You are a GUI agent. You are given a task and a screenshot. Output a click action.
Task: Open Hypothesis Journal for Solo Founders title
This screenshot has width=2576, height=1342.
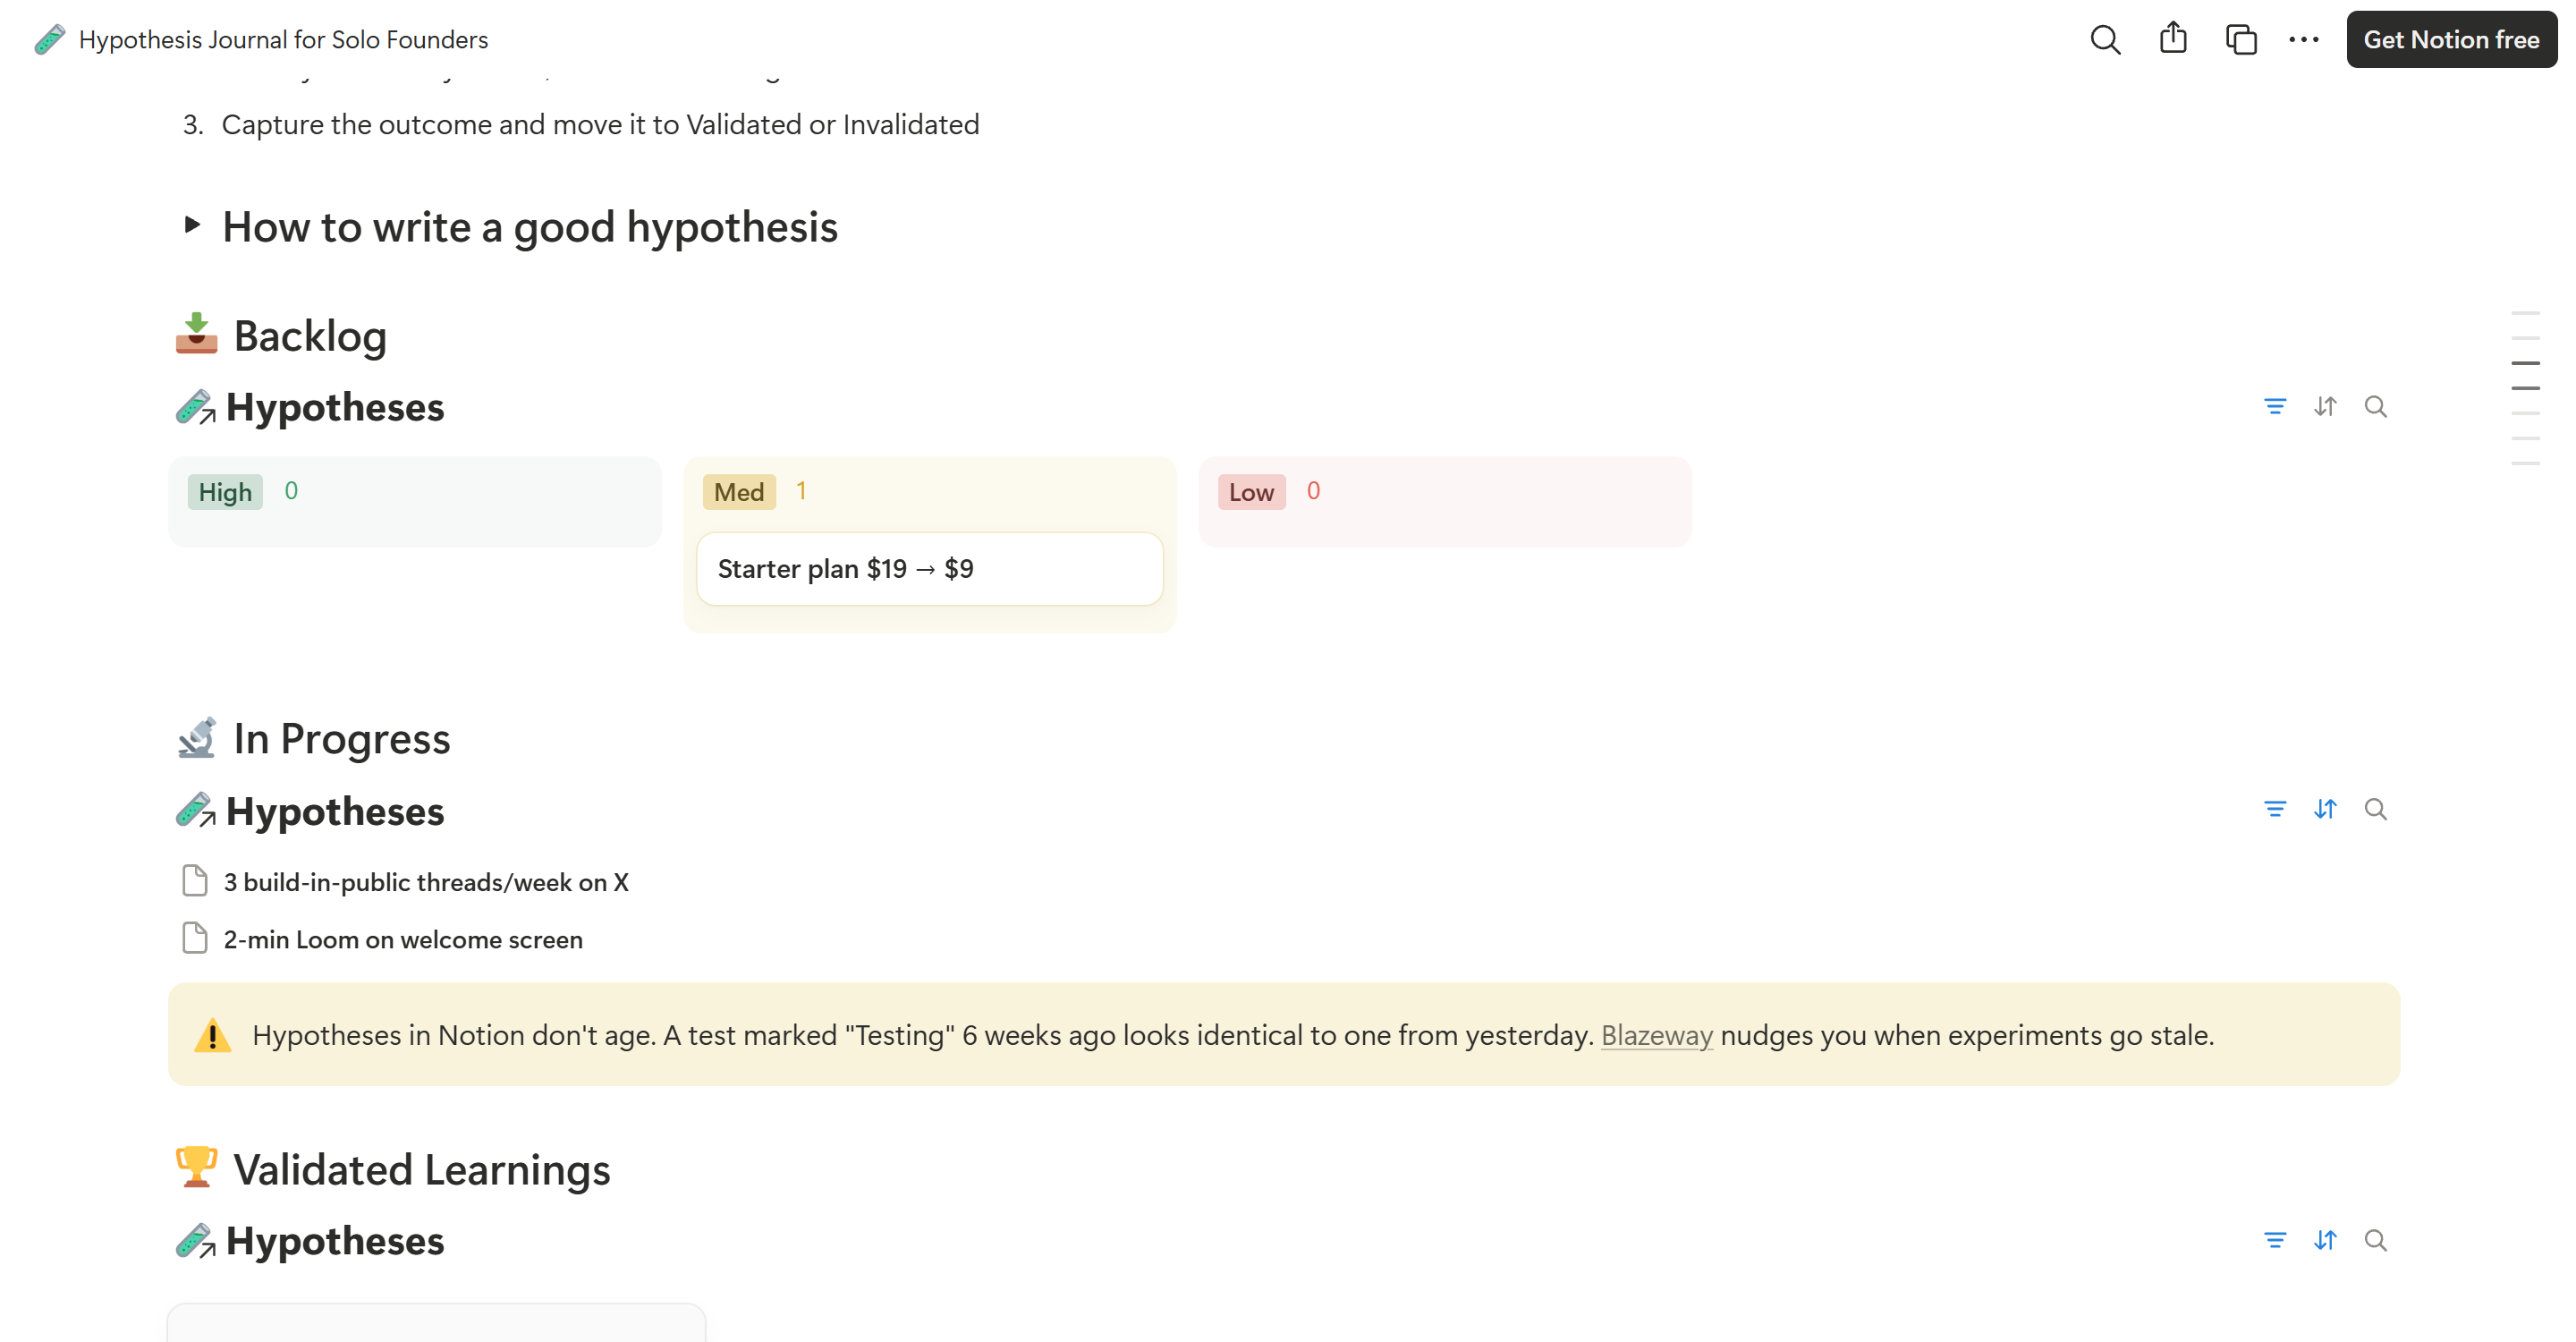(x=283, y=40)
